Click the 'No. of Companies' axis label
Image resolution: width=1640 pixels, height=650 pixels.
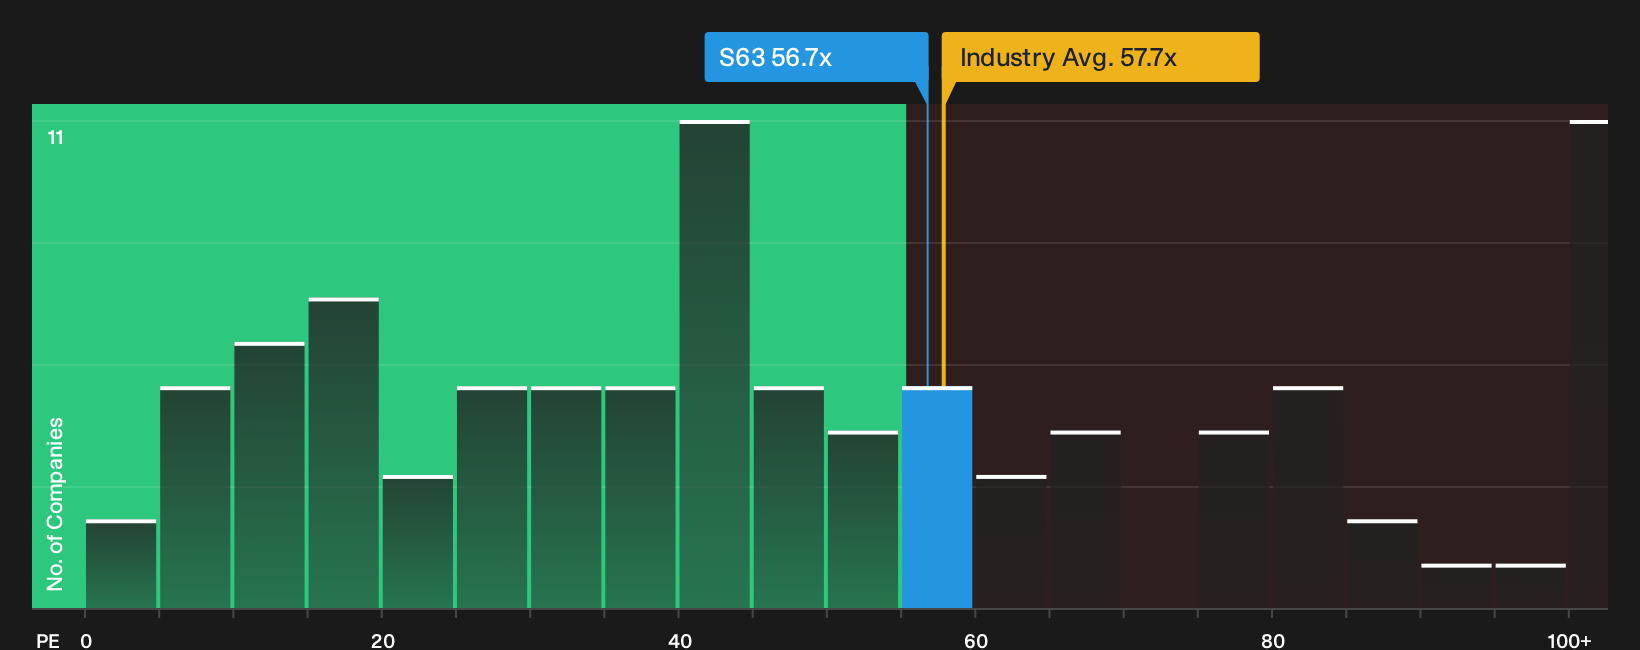(x=55, y=503)
